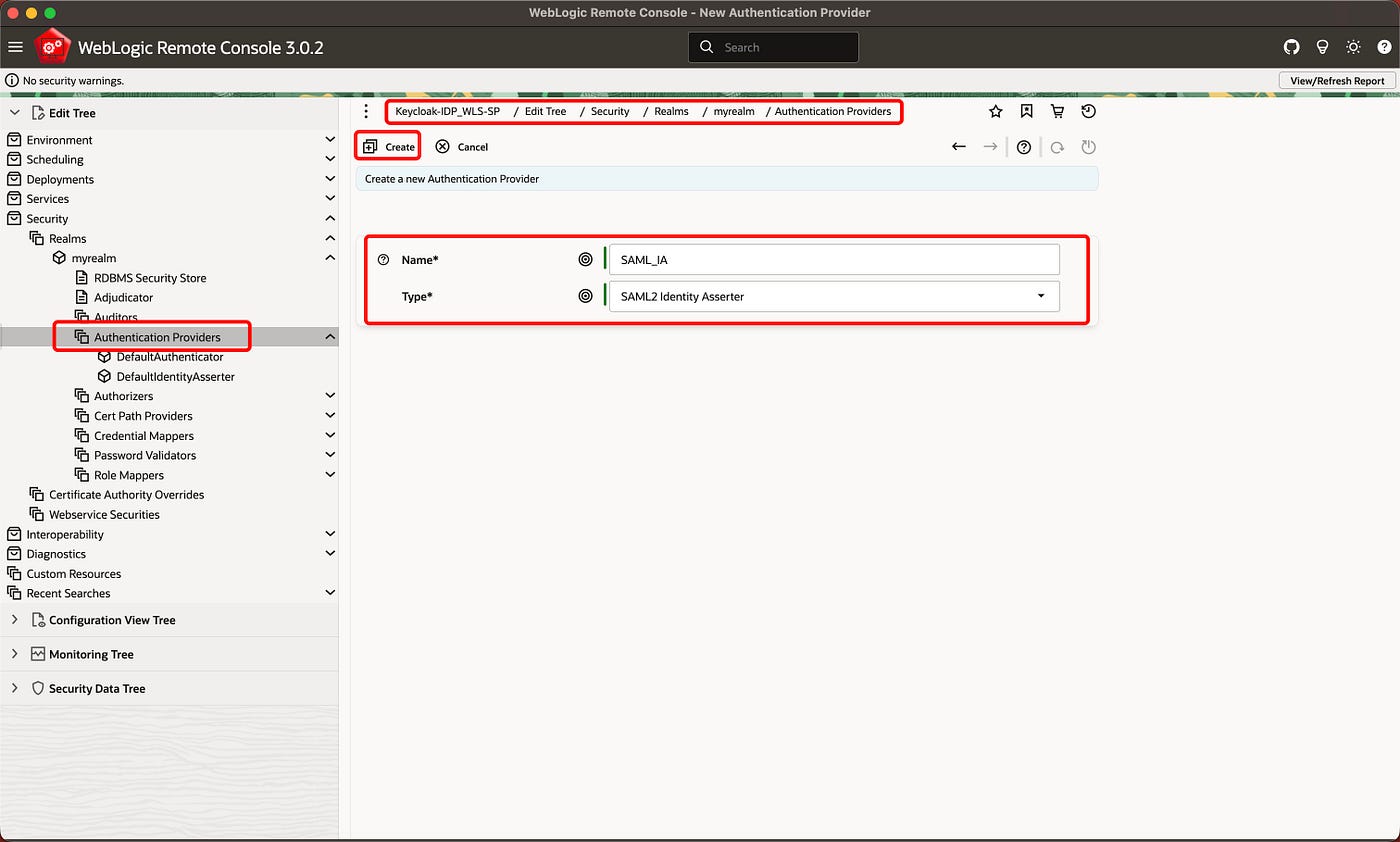
Task: Click the WebLogic Remote Console logo
Action: (51, 47)
